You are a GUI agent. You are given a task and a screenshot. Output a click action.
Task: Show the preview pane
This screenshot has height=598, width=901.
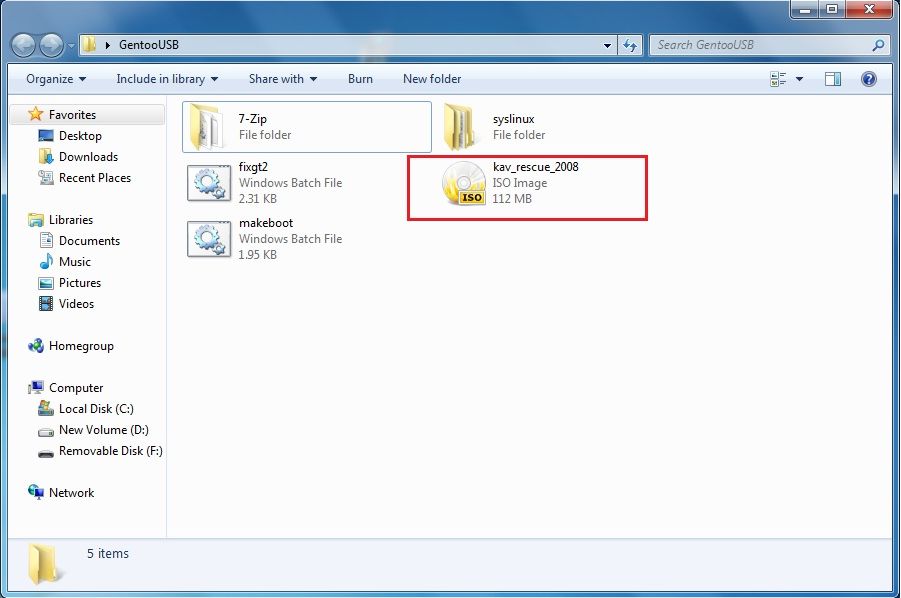tap(833, 79)
